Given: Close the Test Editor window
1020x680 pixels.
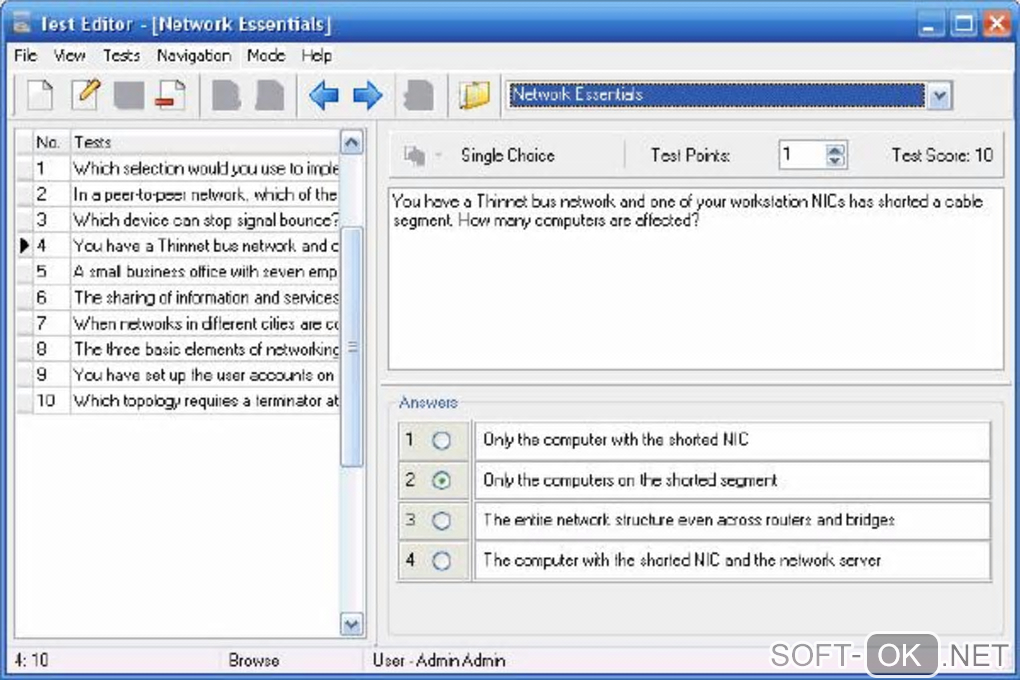Looking at the screenshot, I should point(997,25).
